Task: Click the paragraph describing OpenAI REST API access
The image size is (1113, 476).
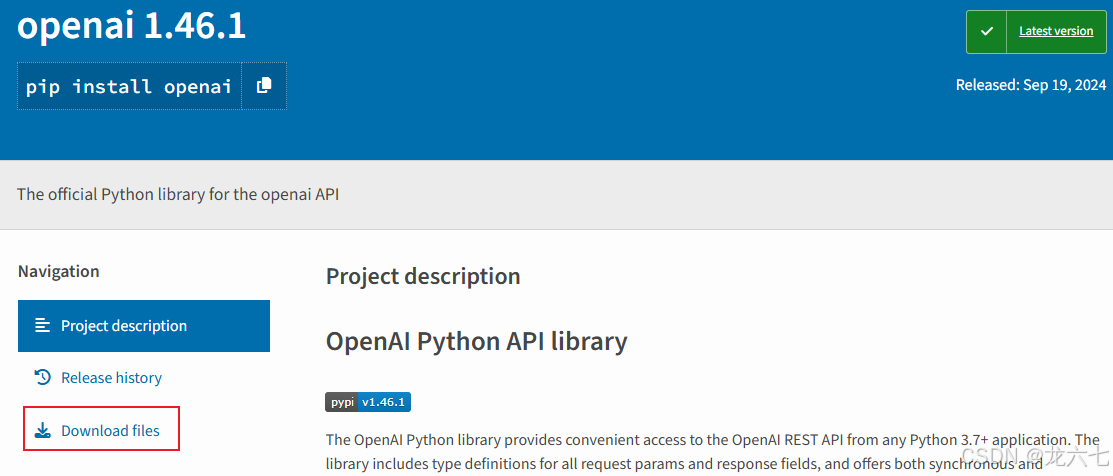Action: 713,451
